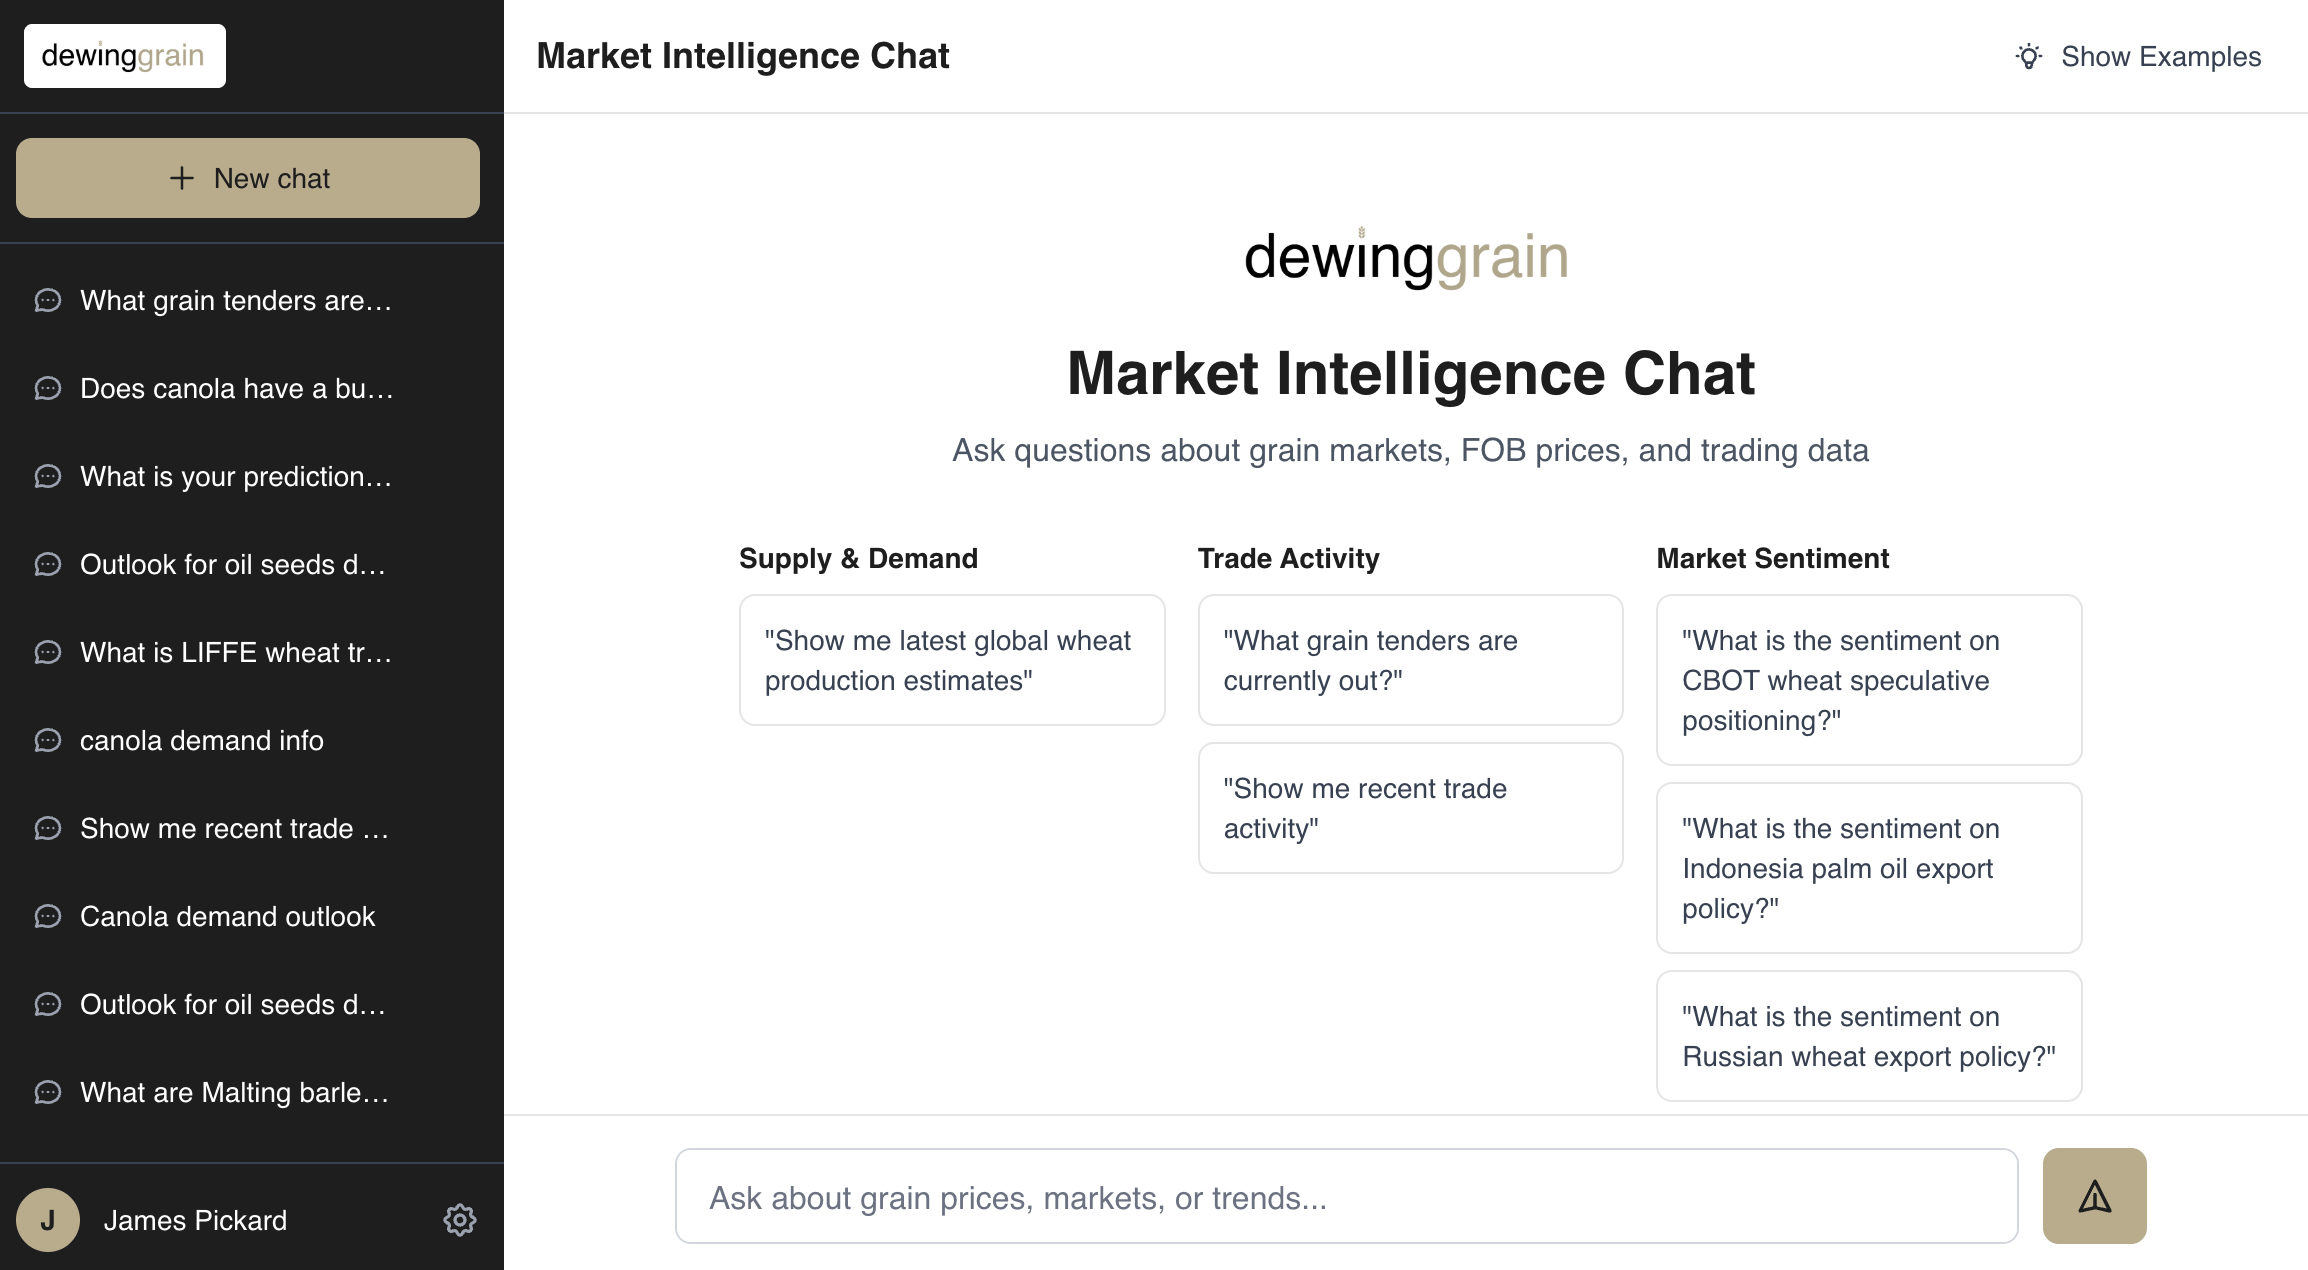The image size is (2308, 1270).
Task: Open the send message icon
Action: (x=2093, y=1196)
